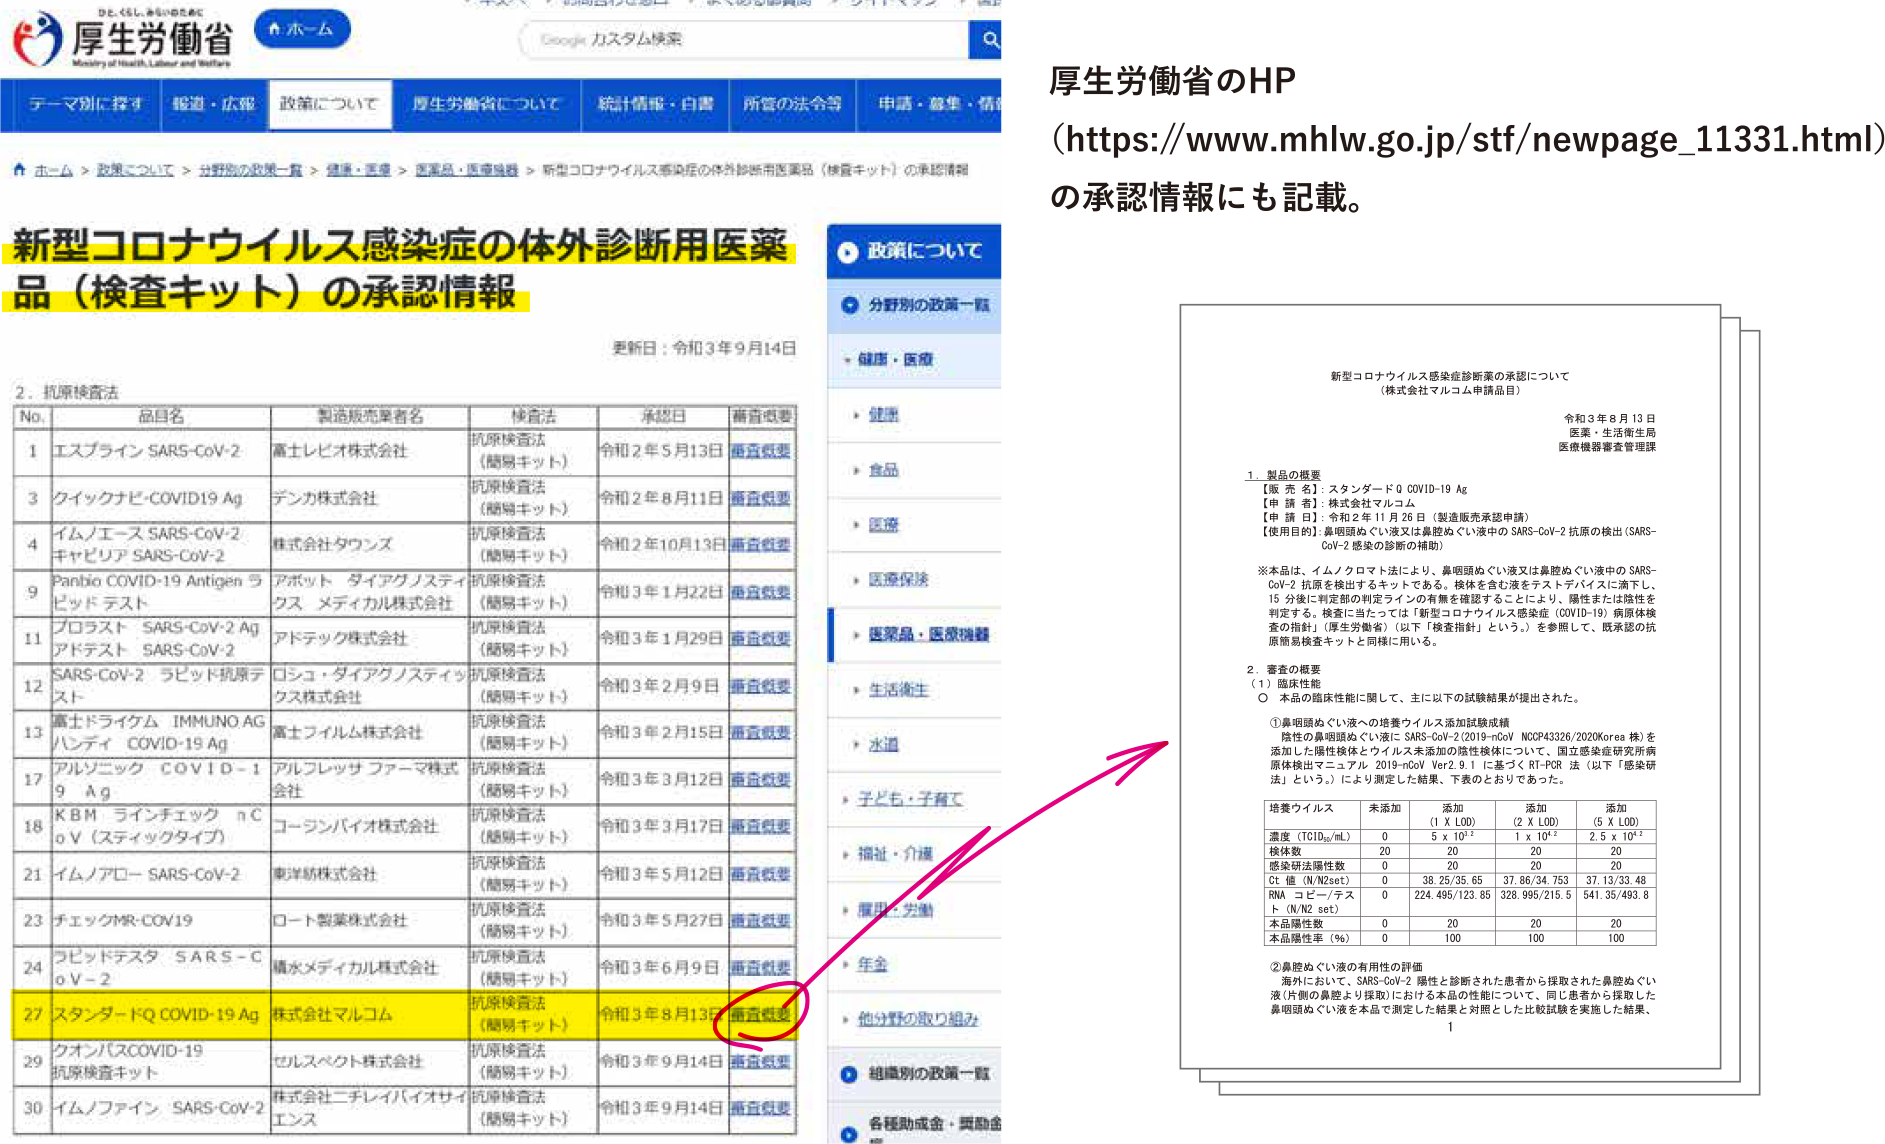The height and width of the screenshot is (1144, 1885).
Task: Open 審査概要 link for 富士フイルム株式会社 row
Action: point(760,732)
